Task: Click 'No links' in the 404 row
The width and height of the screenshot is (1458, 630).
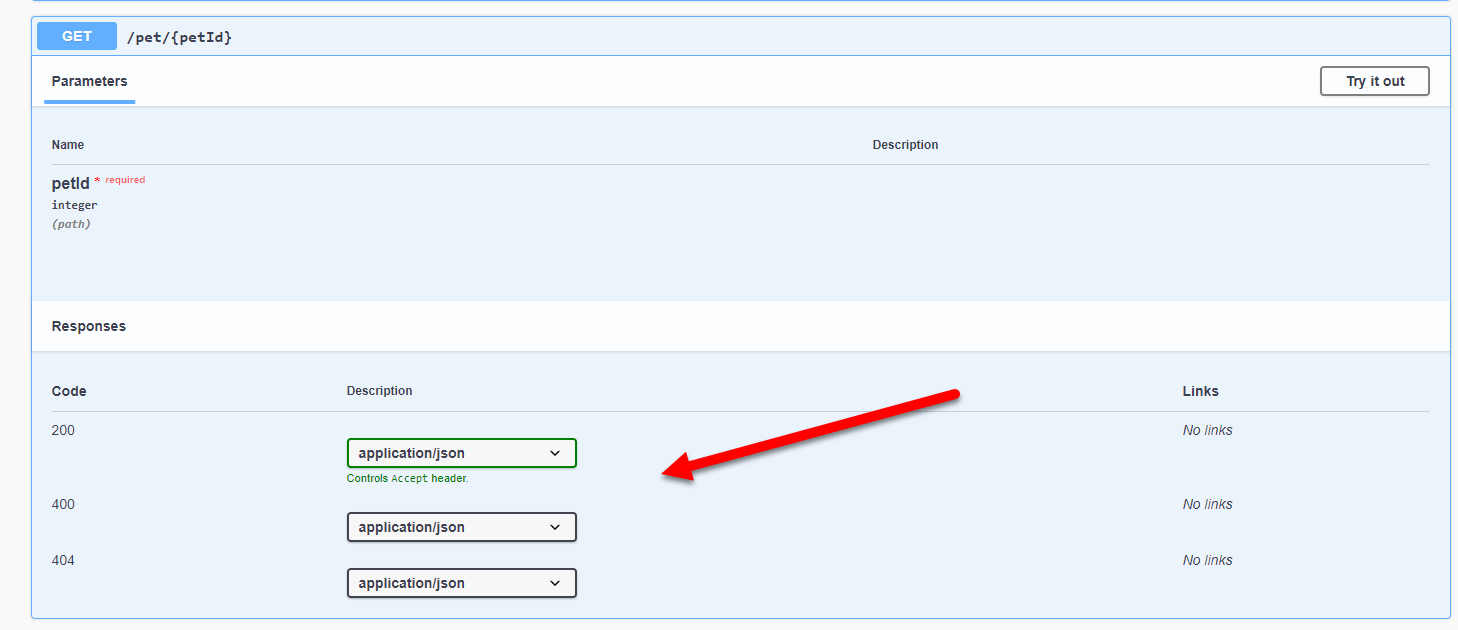Action: [x=1207, y=560]
